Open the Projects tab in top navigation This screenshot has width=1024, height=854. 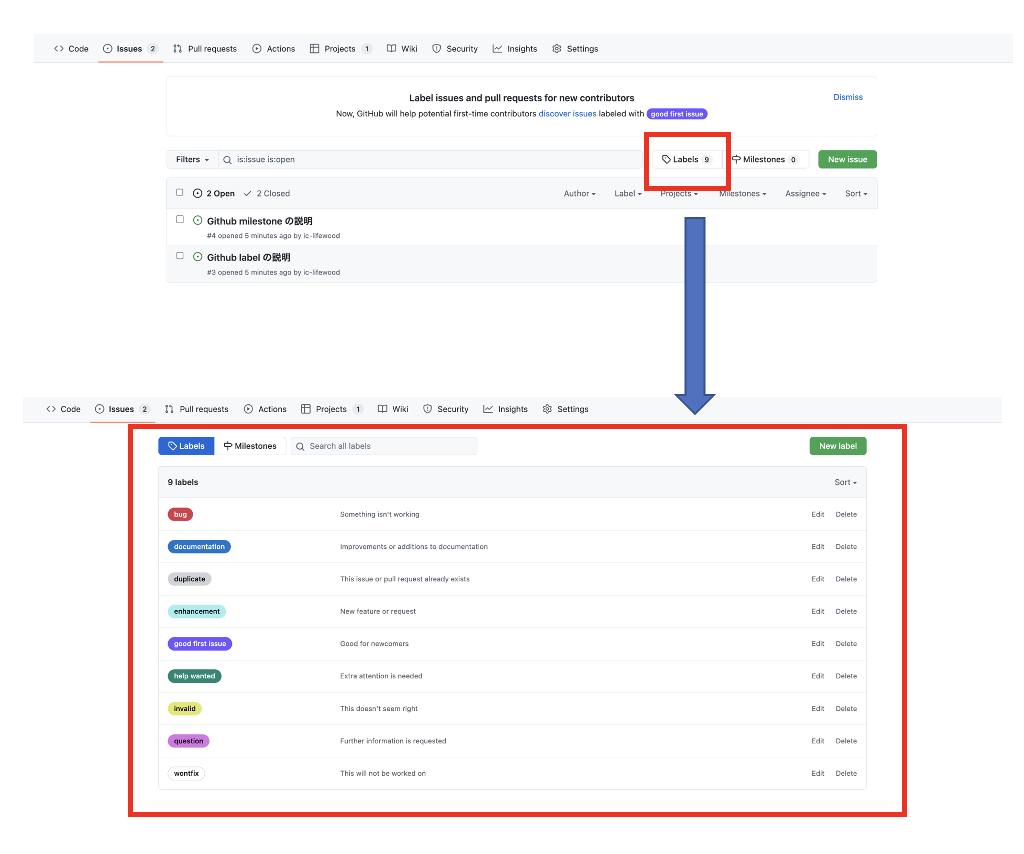tap(339, 49)
